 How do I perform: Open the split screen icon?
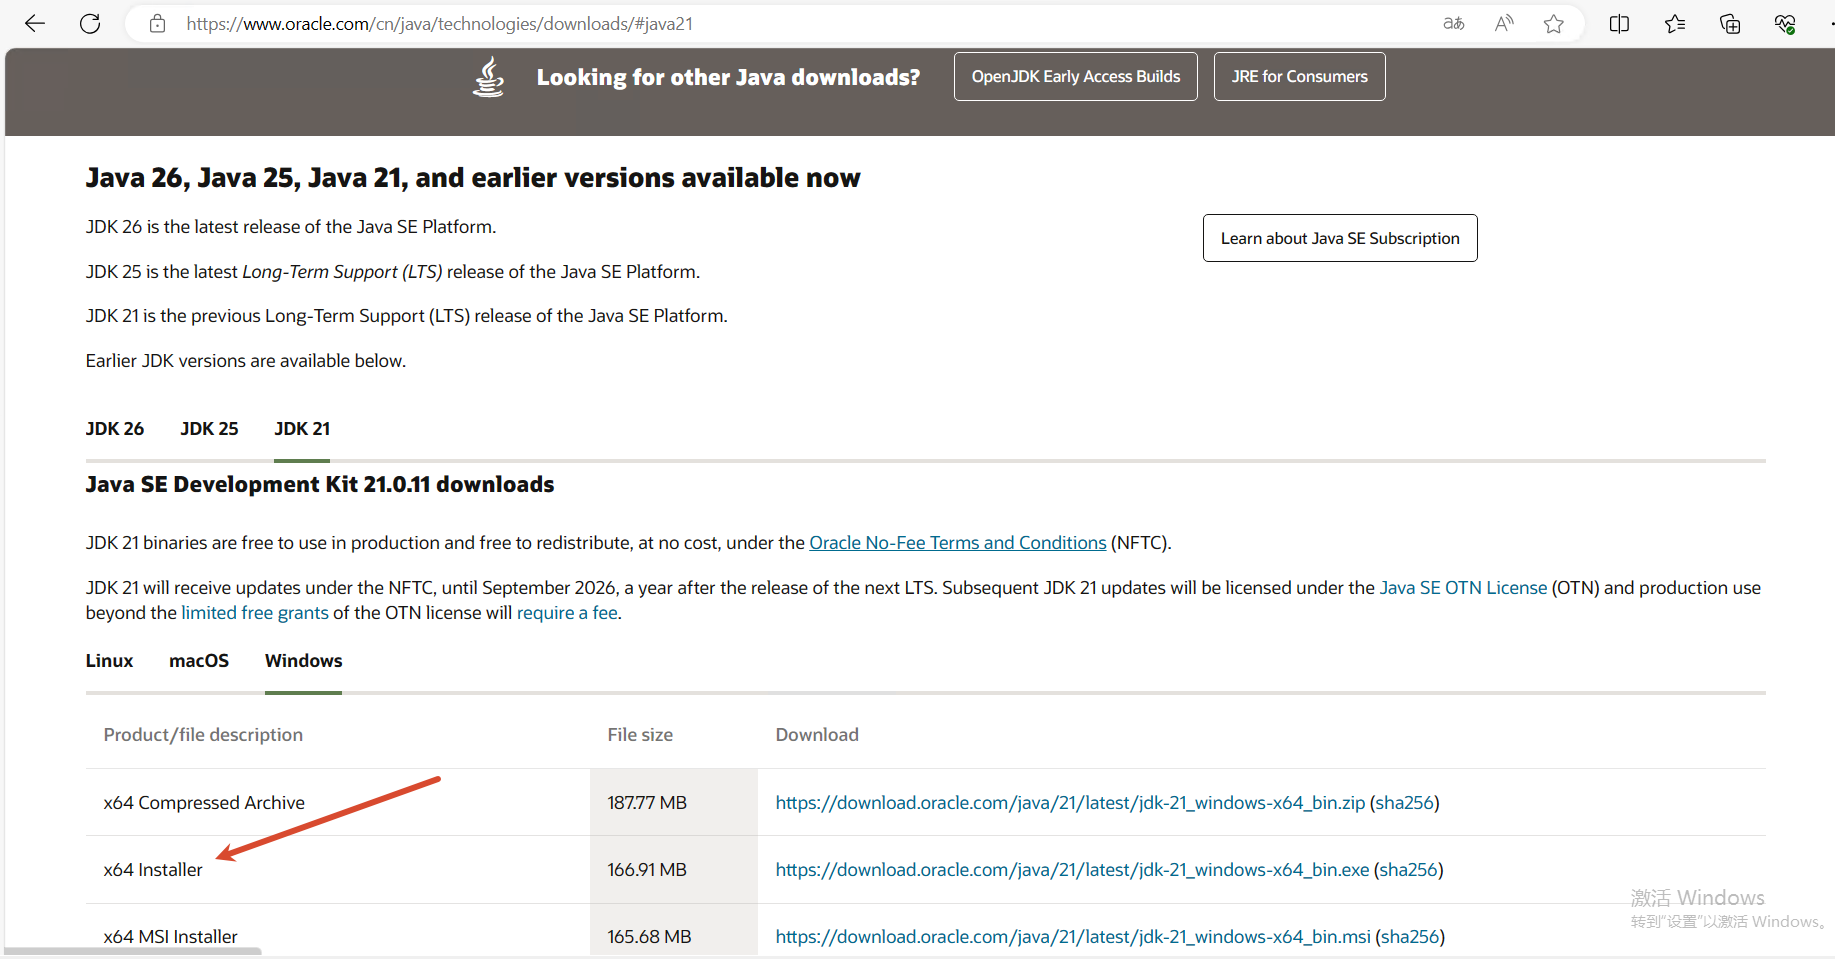coord(1619,24)
